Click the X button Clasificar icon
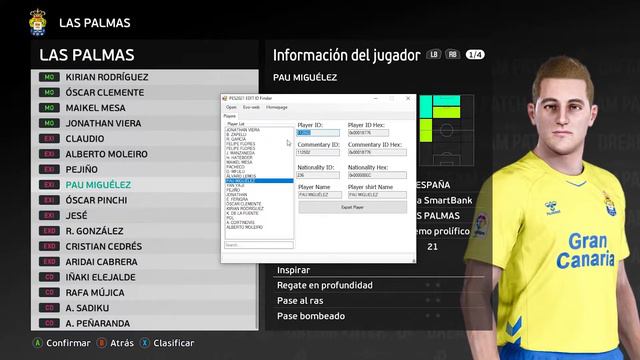The height and width of the screenshot is (360, 640). coord(144,343)
